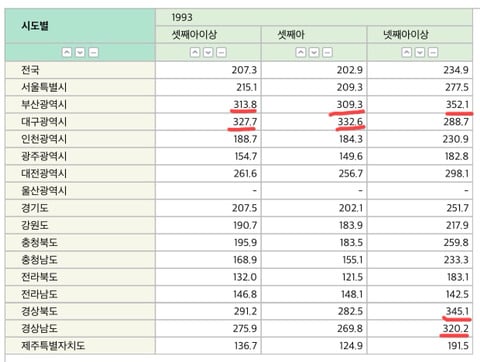Reset 셋째아이상 column sort minus icon

pos(221,52)
